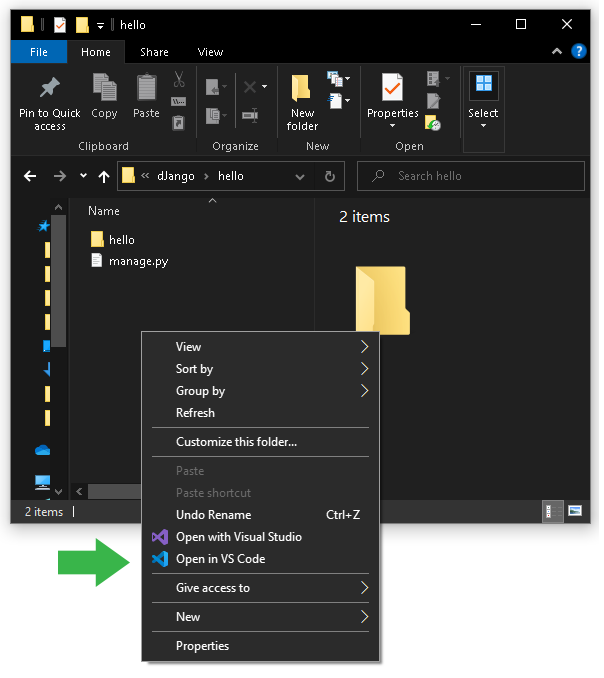Sort by the Name column header

105,212
